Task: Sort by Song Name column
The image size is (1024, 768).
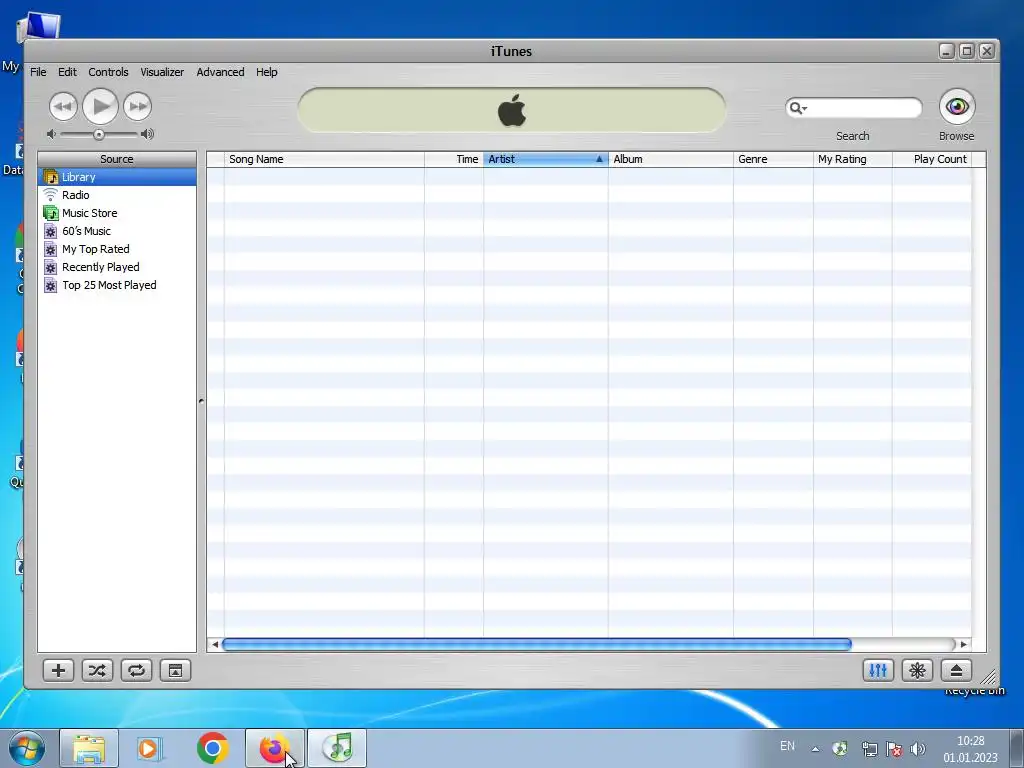Action: [x=324, y=159]
